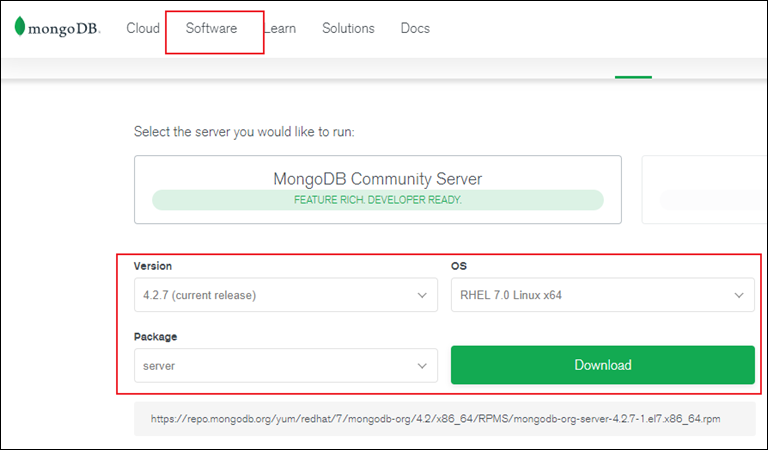Open the Solutions menu

pyautogui.click(x=348, y=28)
